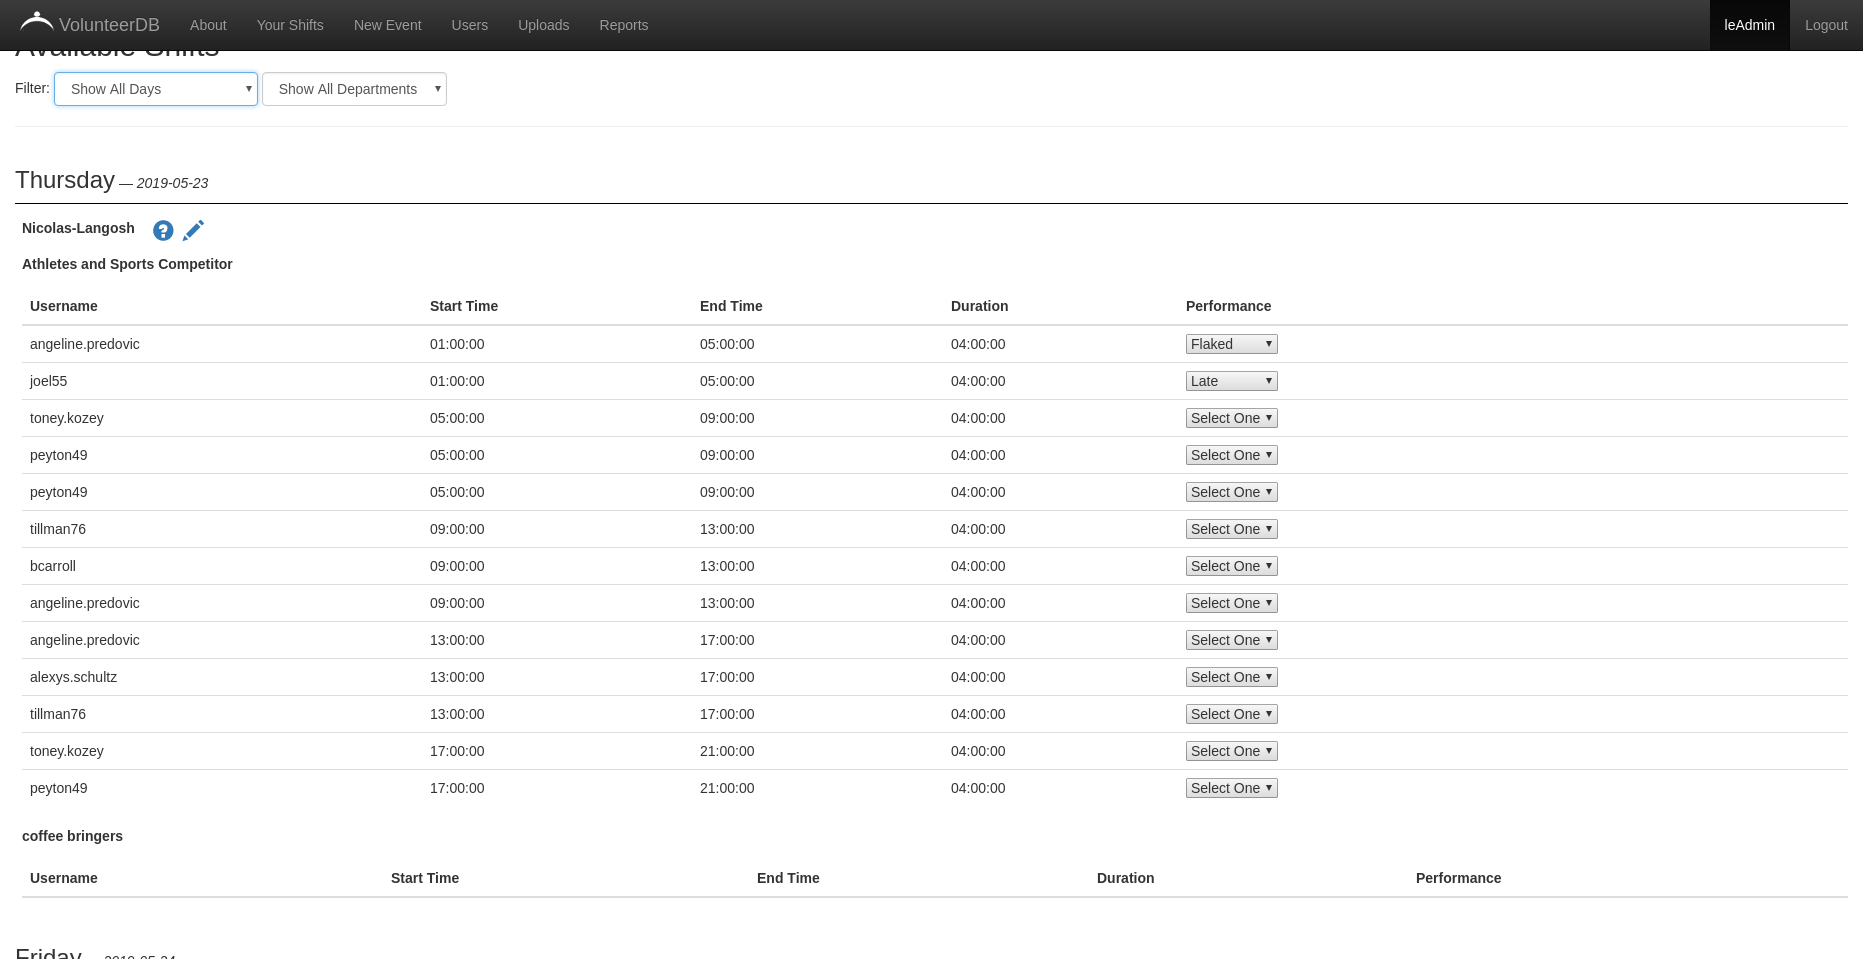
Task: Open the Late performance dropdown for joel55
Action: tap(1231, 381)
